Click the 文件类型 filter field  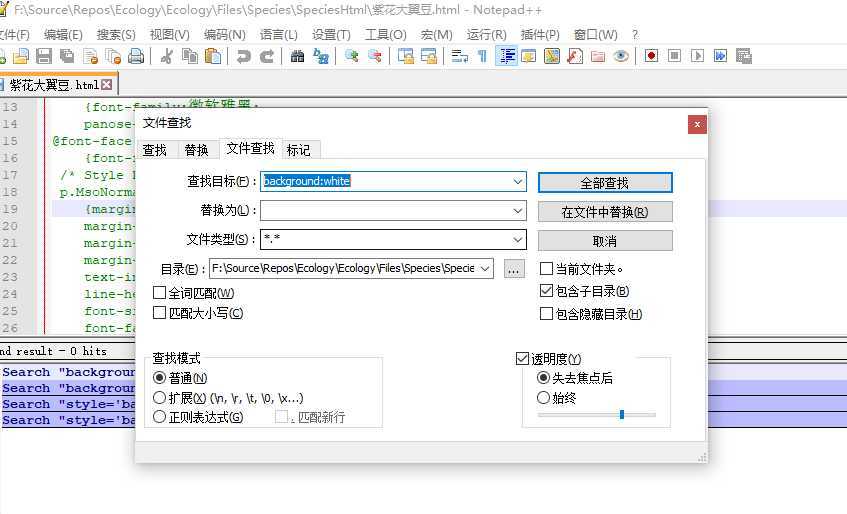click(x=393, y=239)
